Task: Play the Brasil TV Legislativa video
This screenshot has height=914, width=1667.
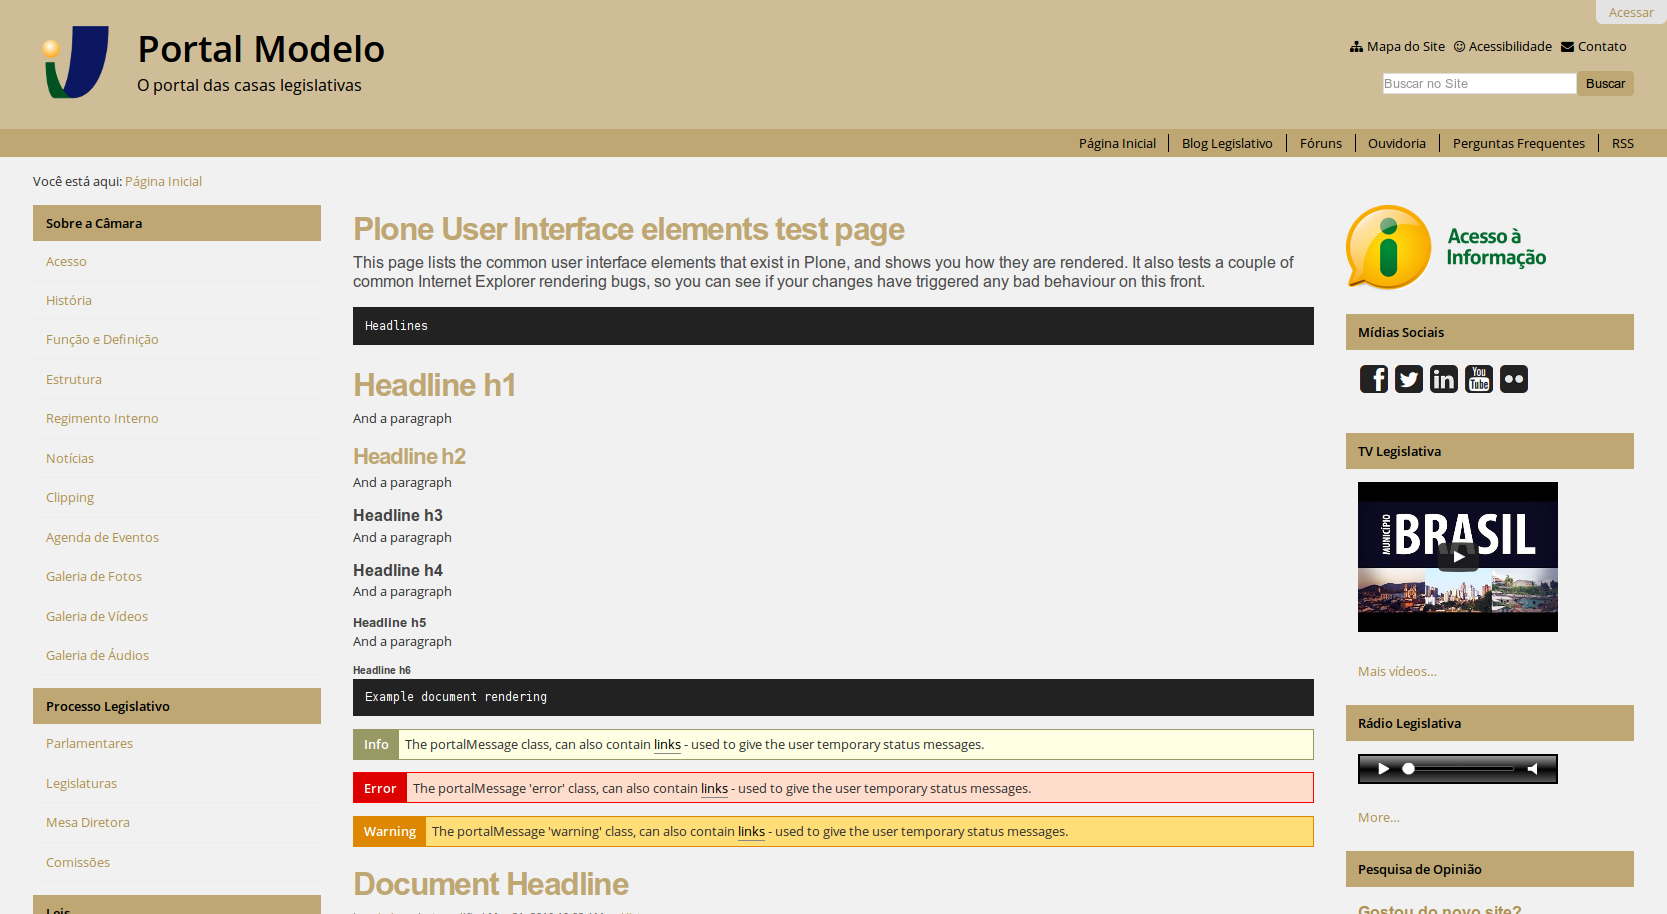Action: point(1457,557)
